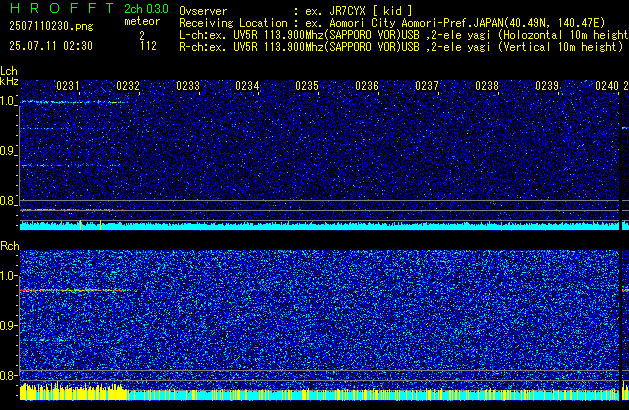Click the 0237 time marker
The image size is (629, 410).
tap(427, 86)
